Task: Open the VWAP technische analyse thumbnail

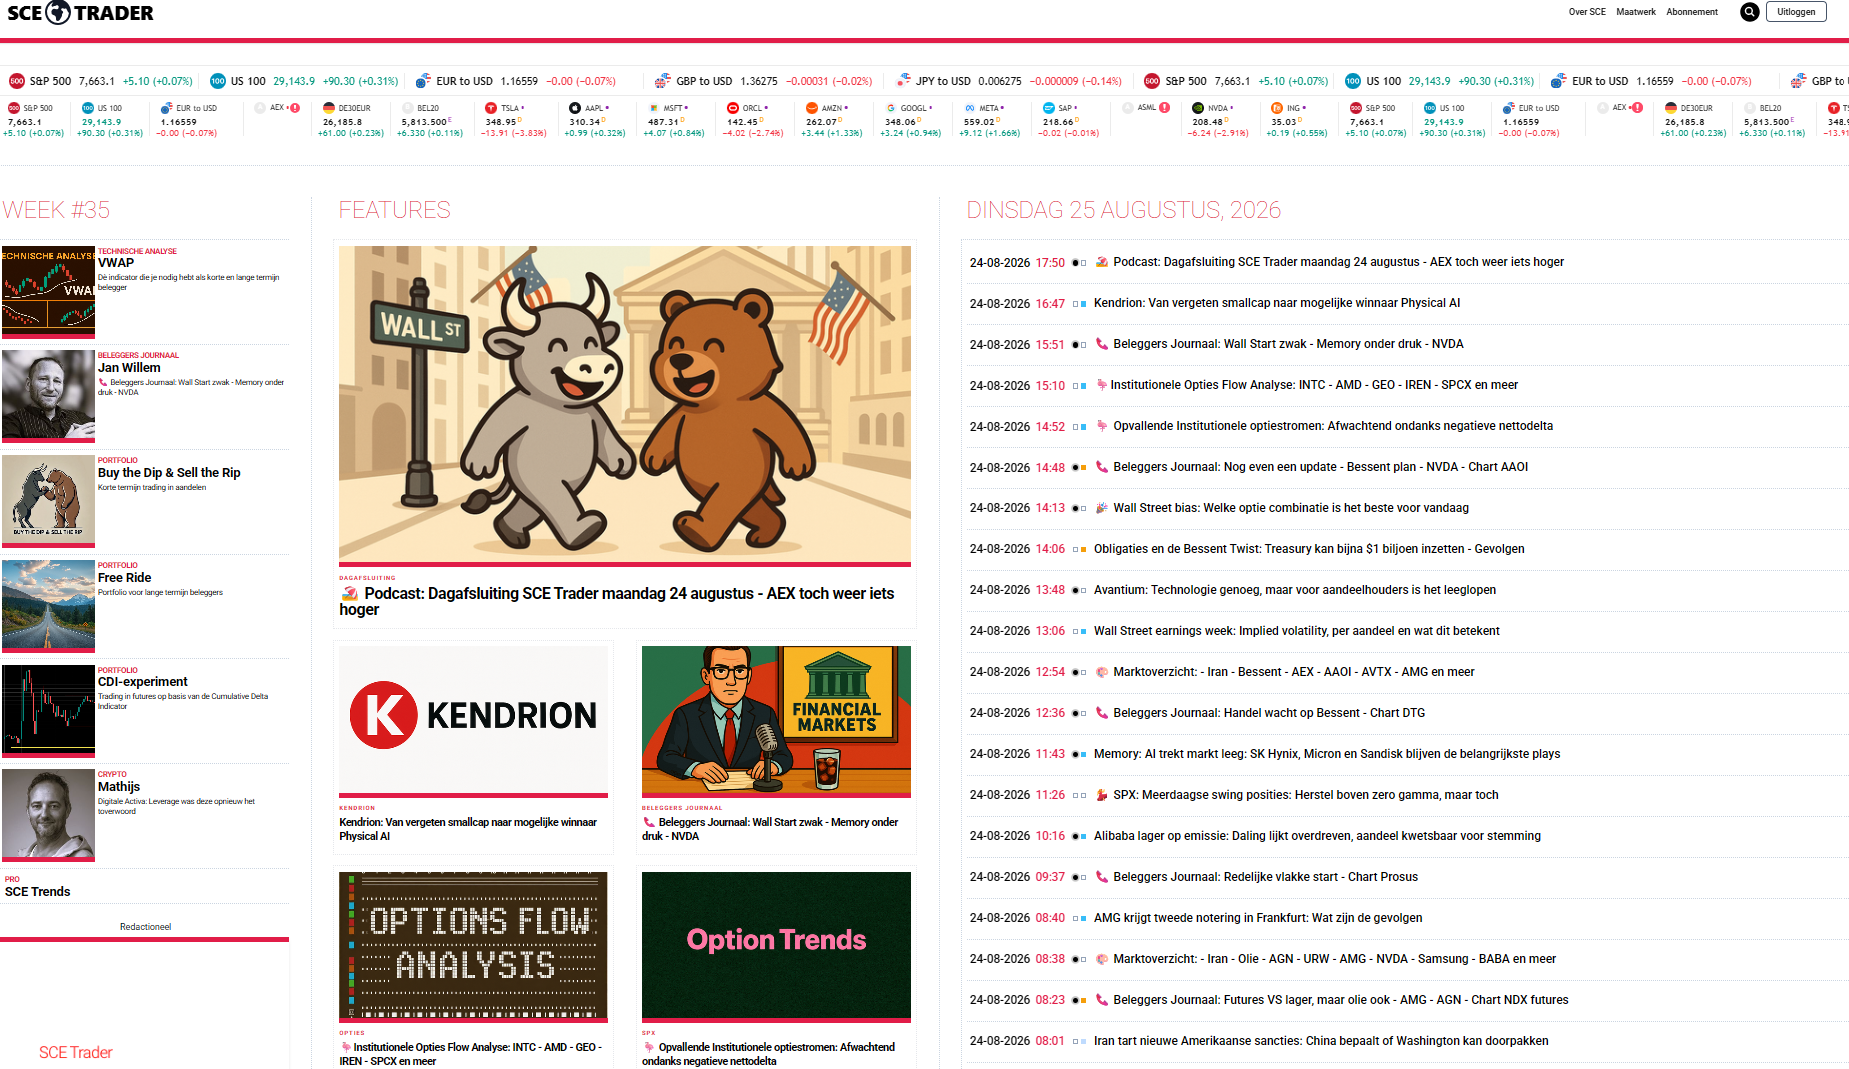Action: 48,291
